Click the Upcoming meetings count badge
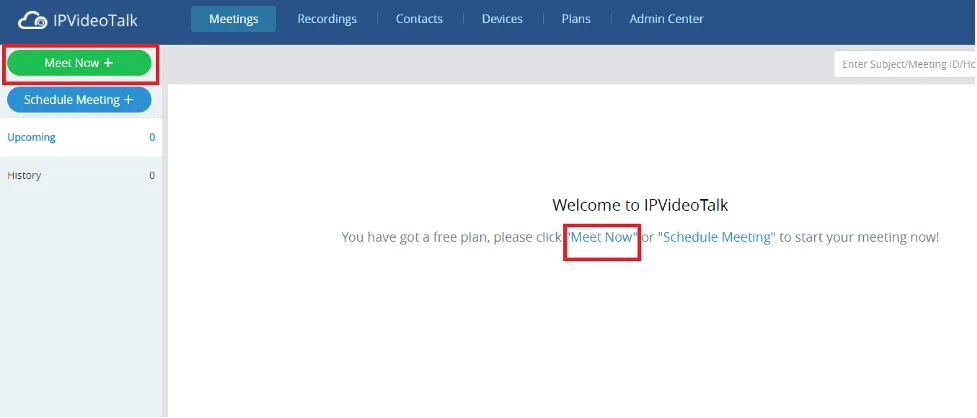This screenshot has height=418, width=977. click(152, 138)
